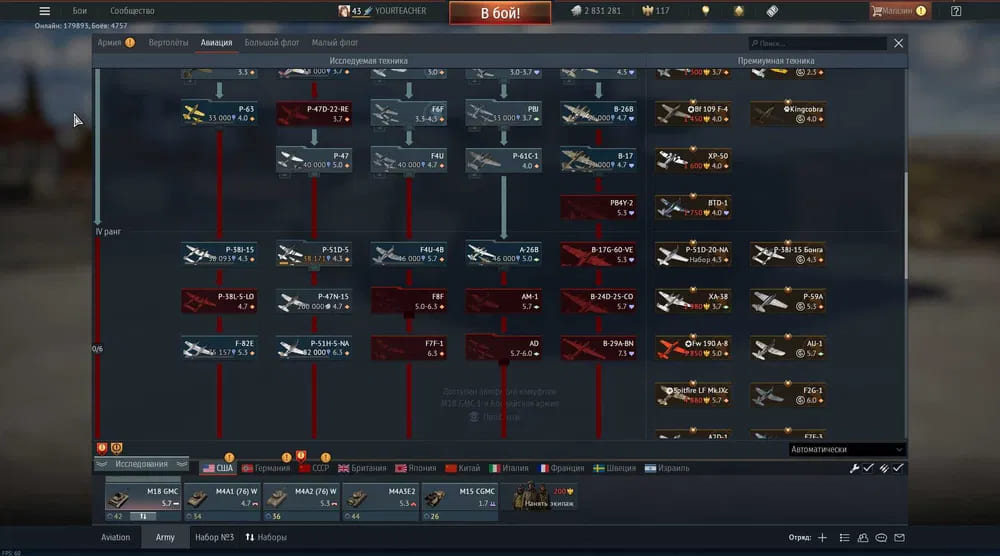Open the squad list icon
The height and width of the screenshot is (556, 1000).
844,538
